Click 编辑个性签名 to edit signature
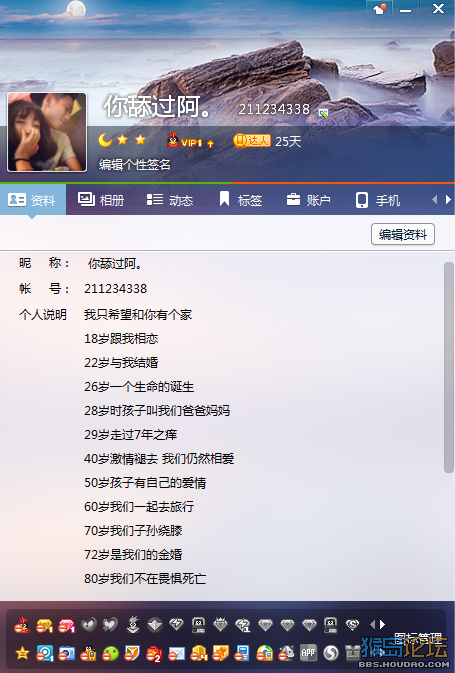This screenshot has height=673, width=455. (135, 164)
